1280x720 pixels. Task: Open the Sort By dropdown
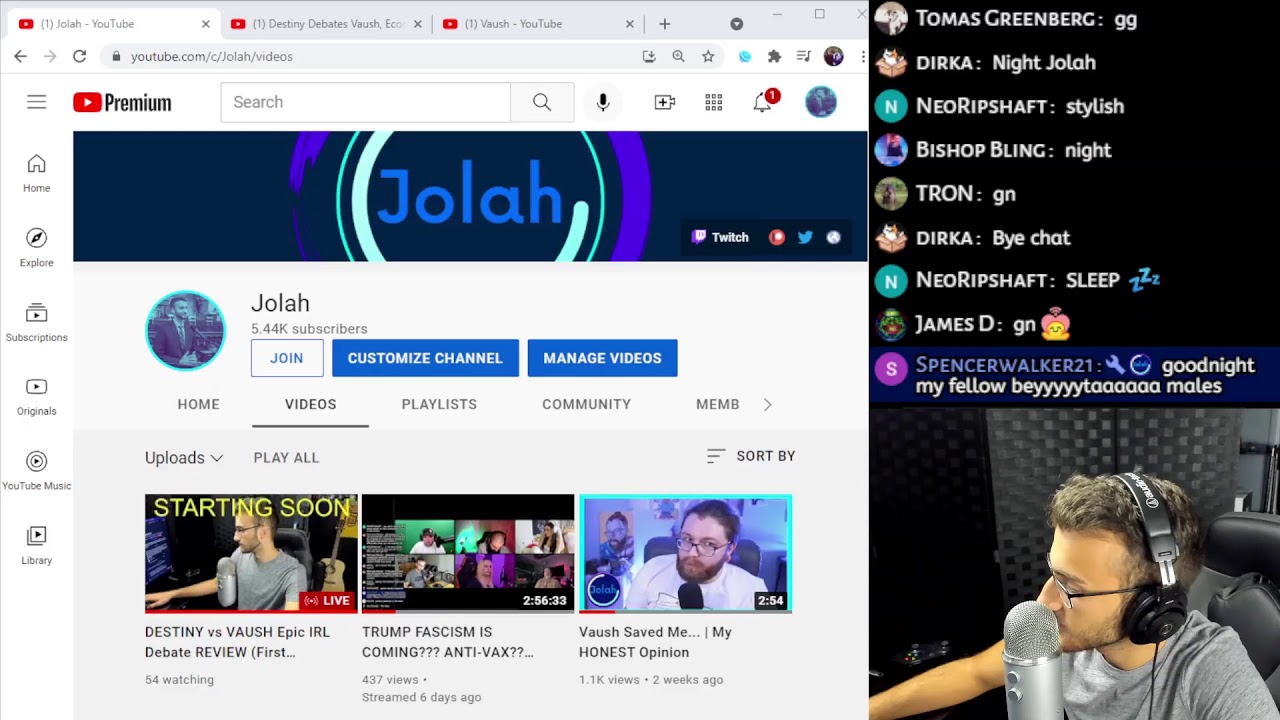(751, 456)
